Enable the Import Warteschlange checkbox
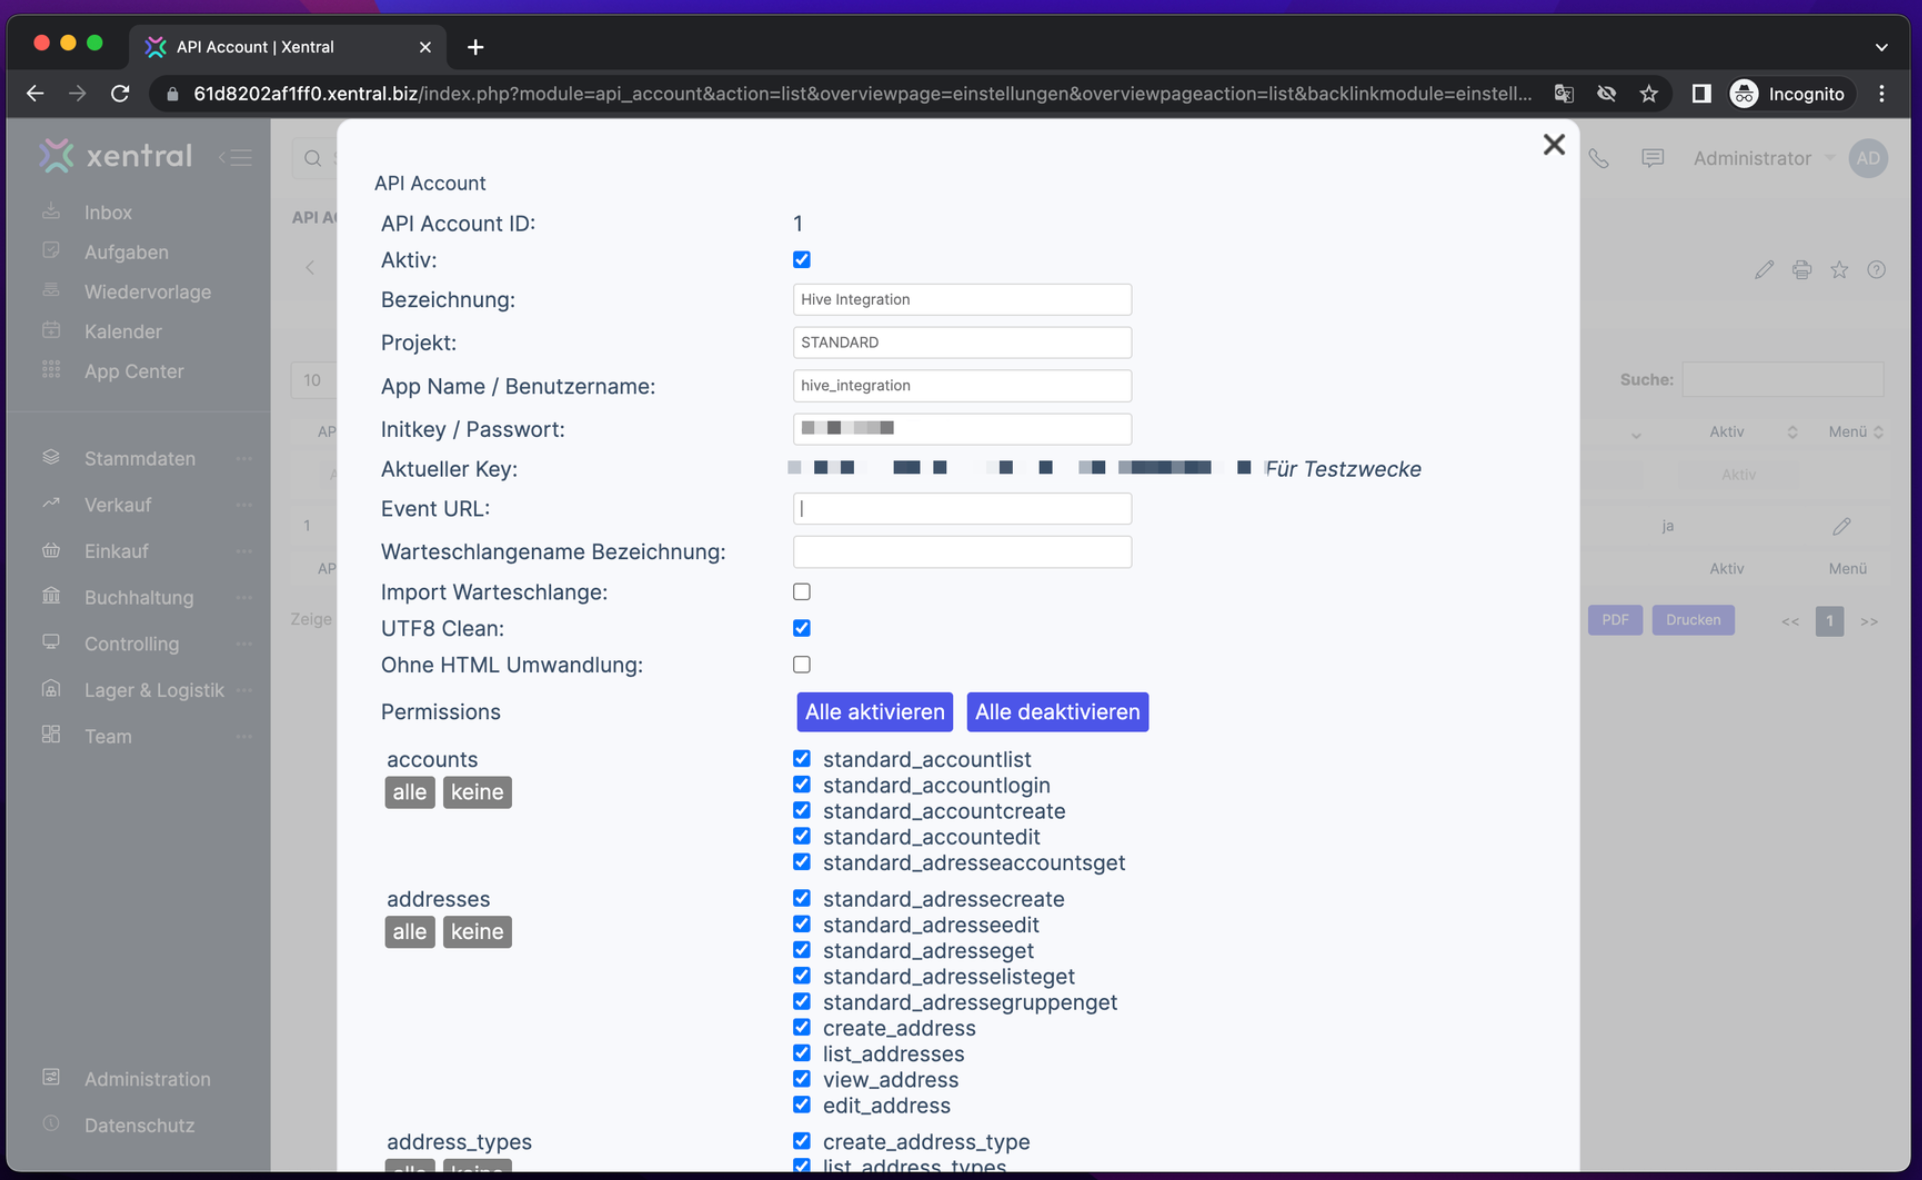Screen dimensions: 1922x1180 pyautogui.click(x=801, y=591)
